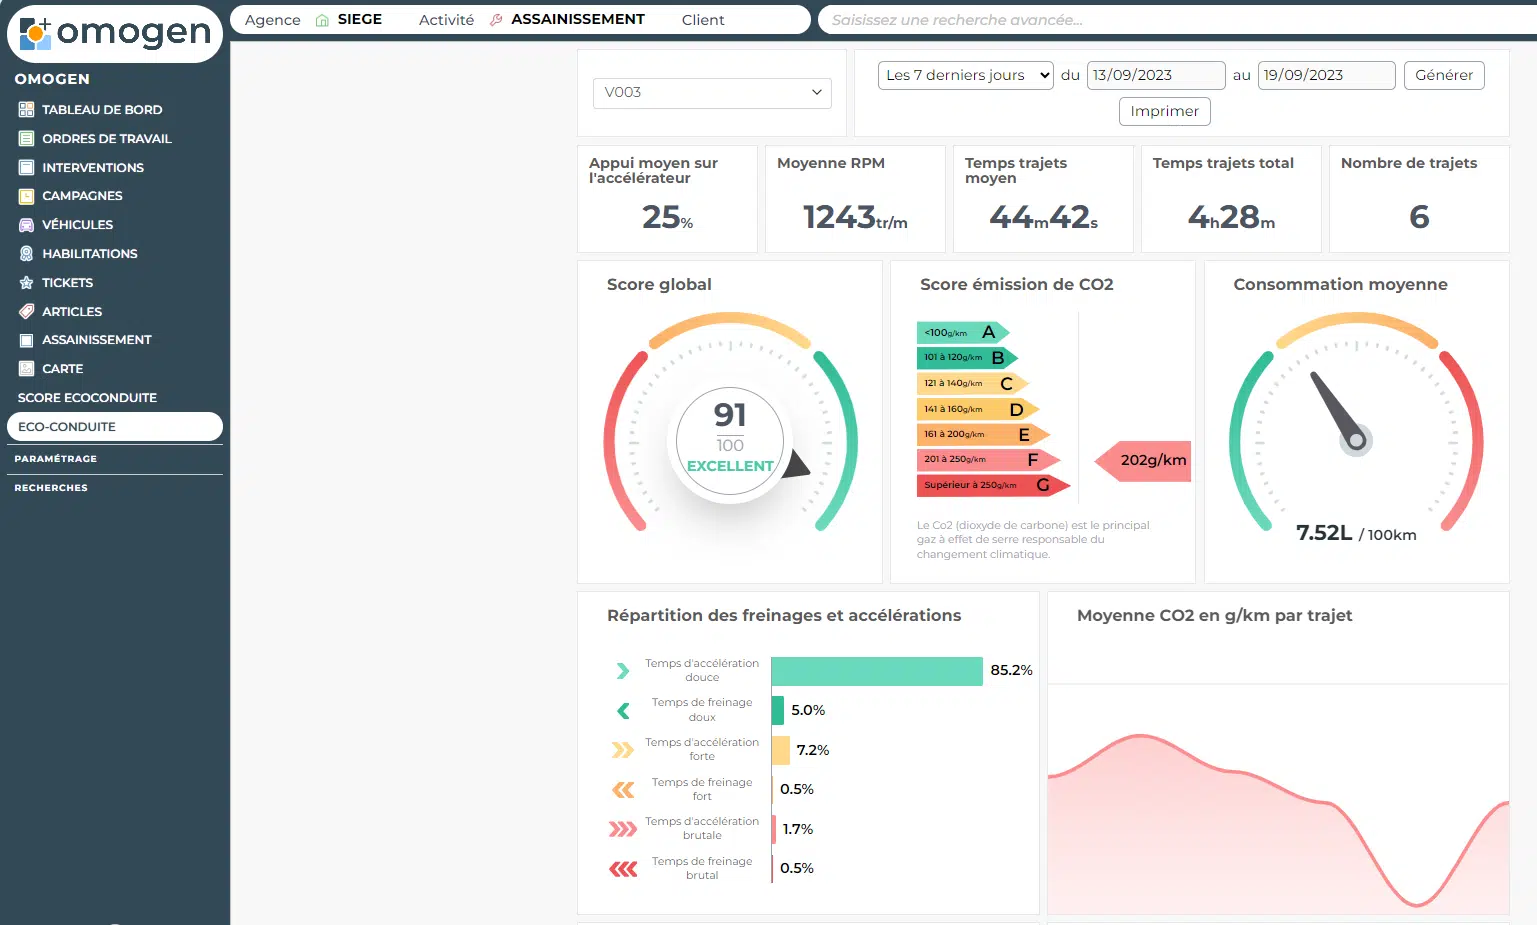1537x925 pixels.
Task: Open Campagnes menu item
Action: click(x=82, y=196)
